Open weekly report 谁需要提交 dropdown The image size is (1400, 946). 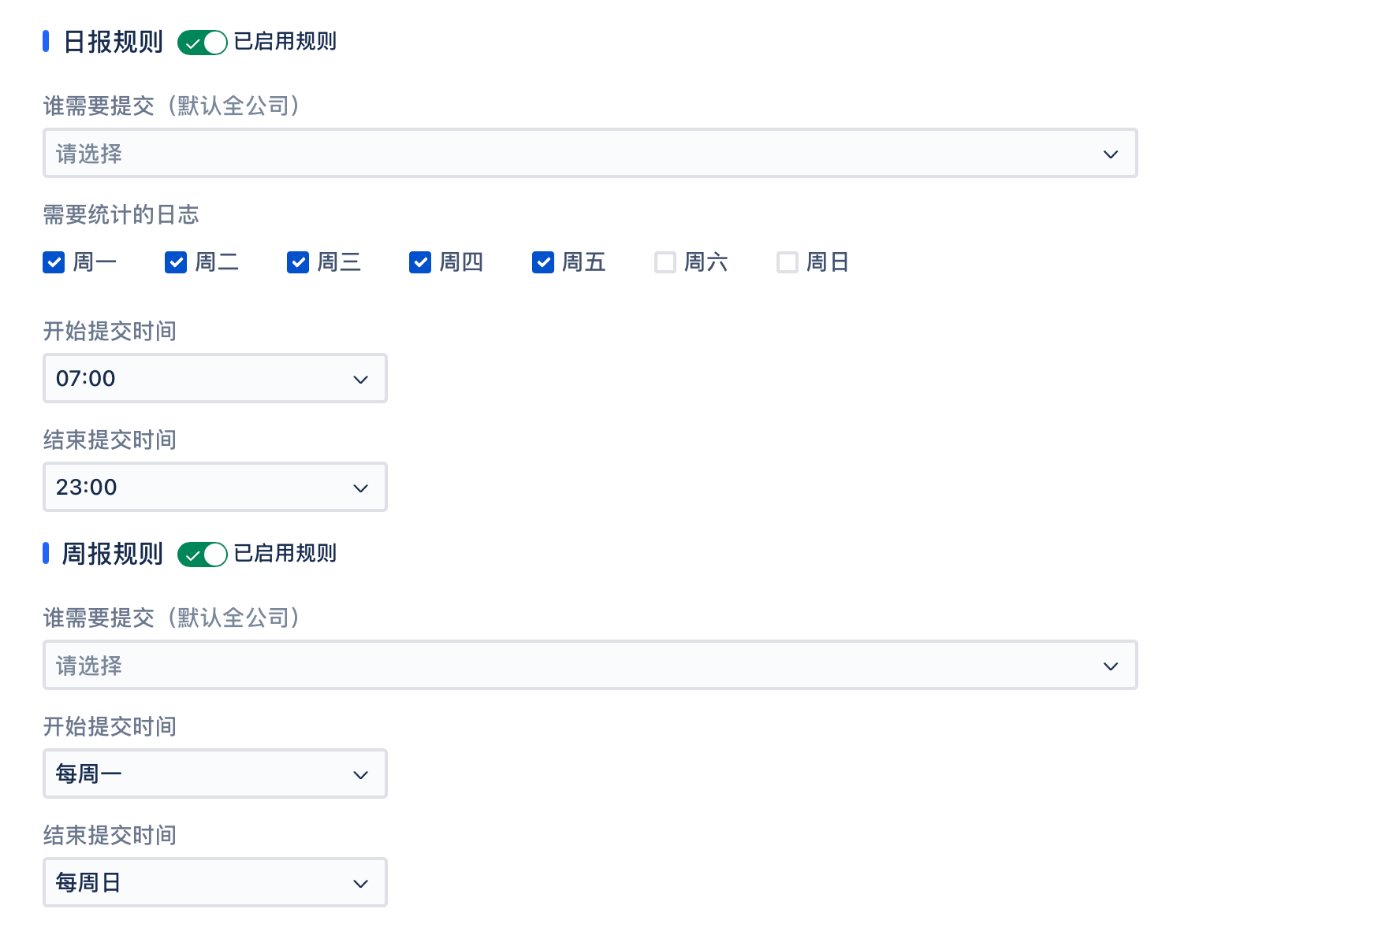[x=590, y=665]
